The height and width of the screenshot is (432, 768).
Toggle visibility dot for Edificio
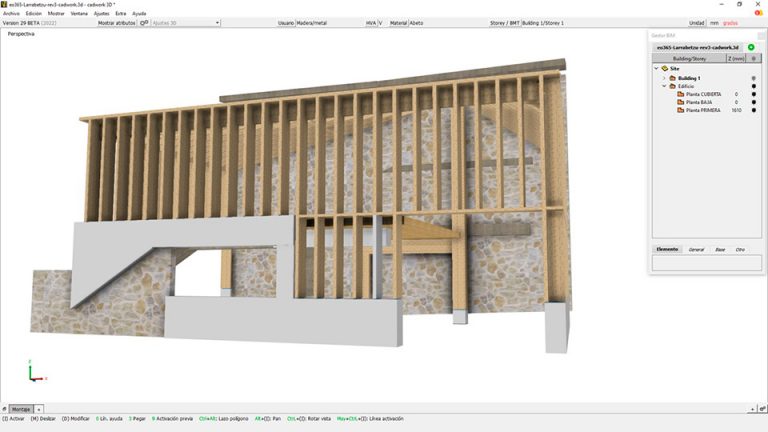point(753,86)
